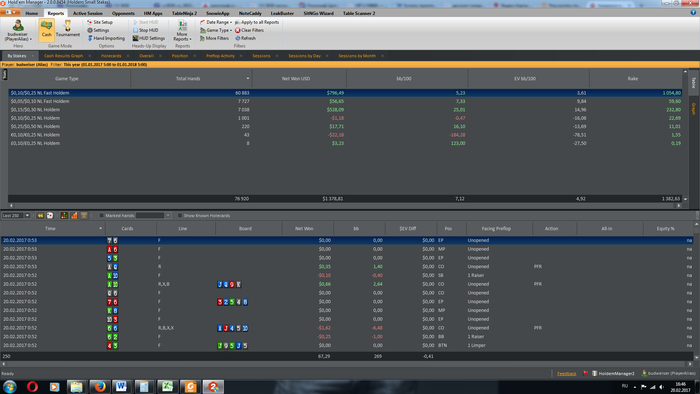
Task: Click Total Hands column sort arrow
Action: (248, 79)
